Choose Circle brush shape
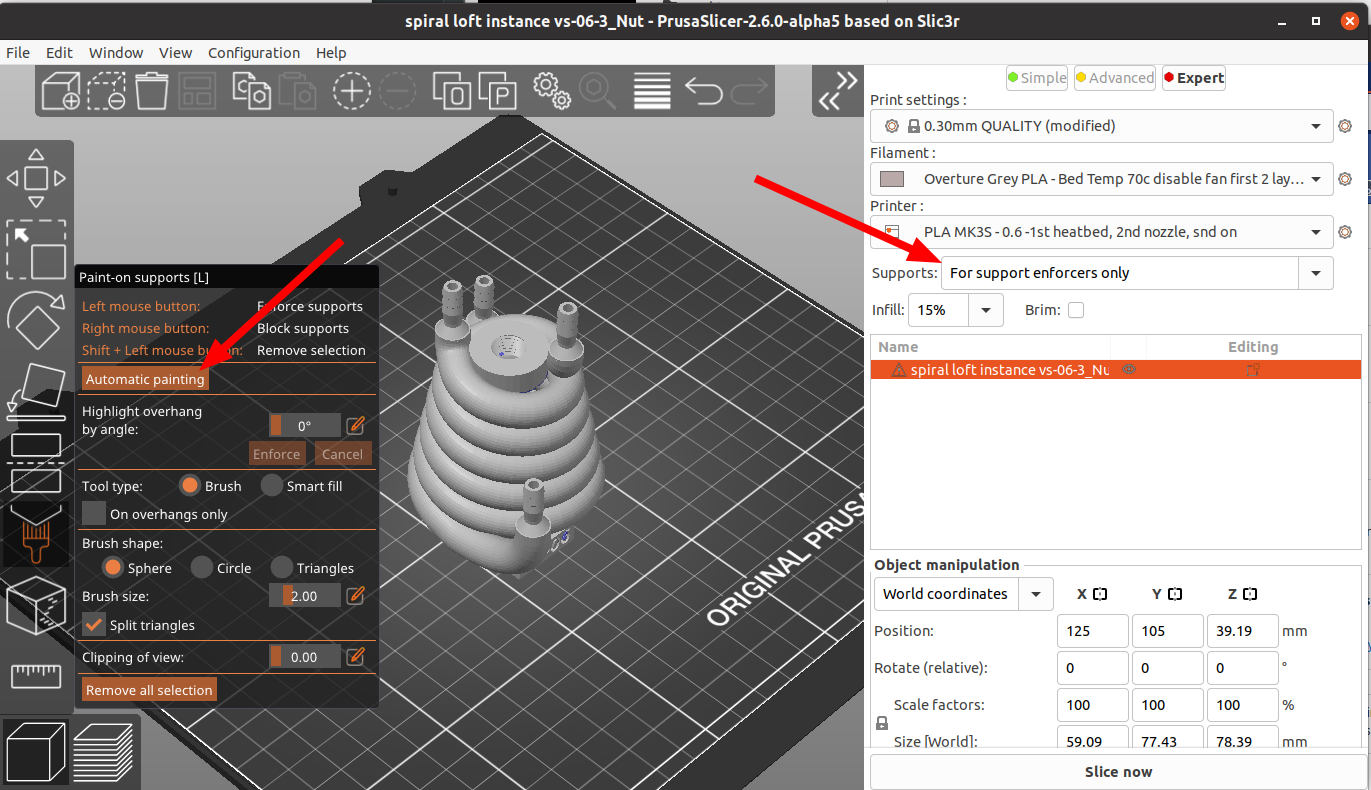Viewport: 1371px width, 790px height. (201, 567)
